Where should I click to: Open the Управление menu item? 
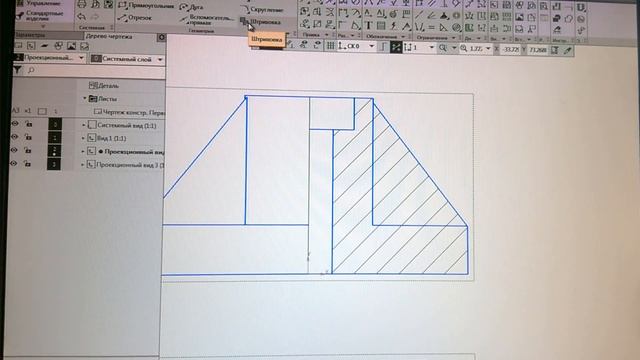pos(39,3)
